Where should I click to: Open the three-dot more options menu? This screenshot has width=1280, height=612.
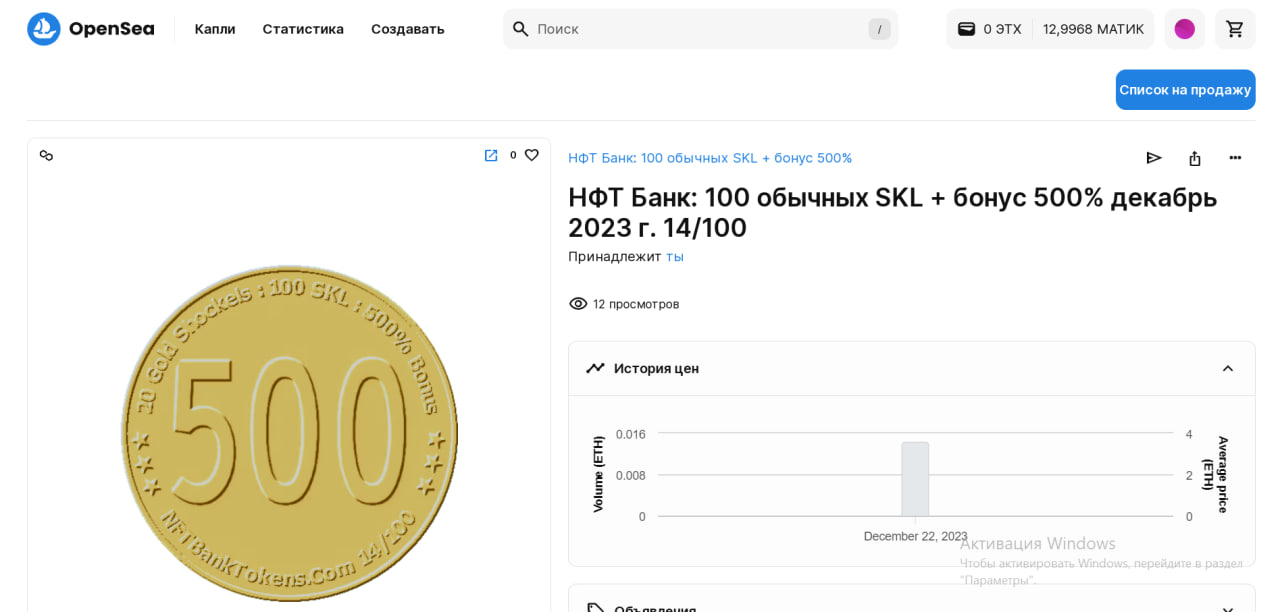coord(1235,158)
